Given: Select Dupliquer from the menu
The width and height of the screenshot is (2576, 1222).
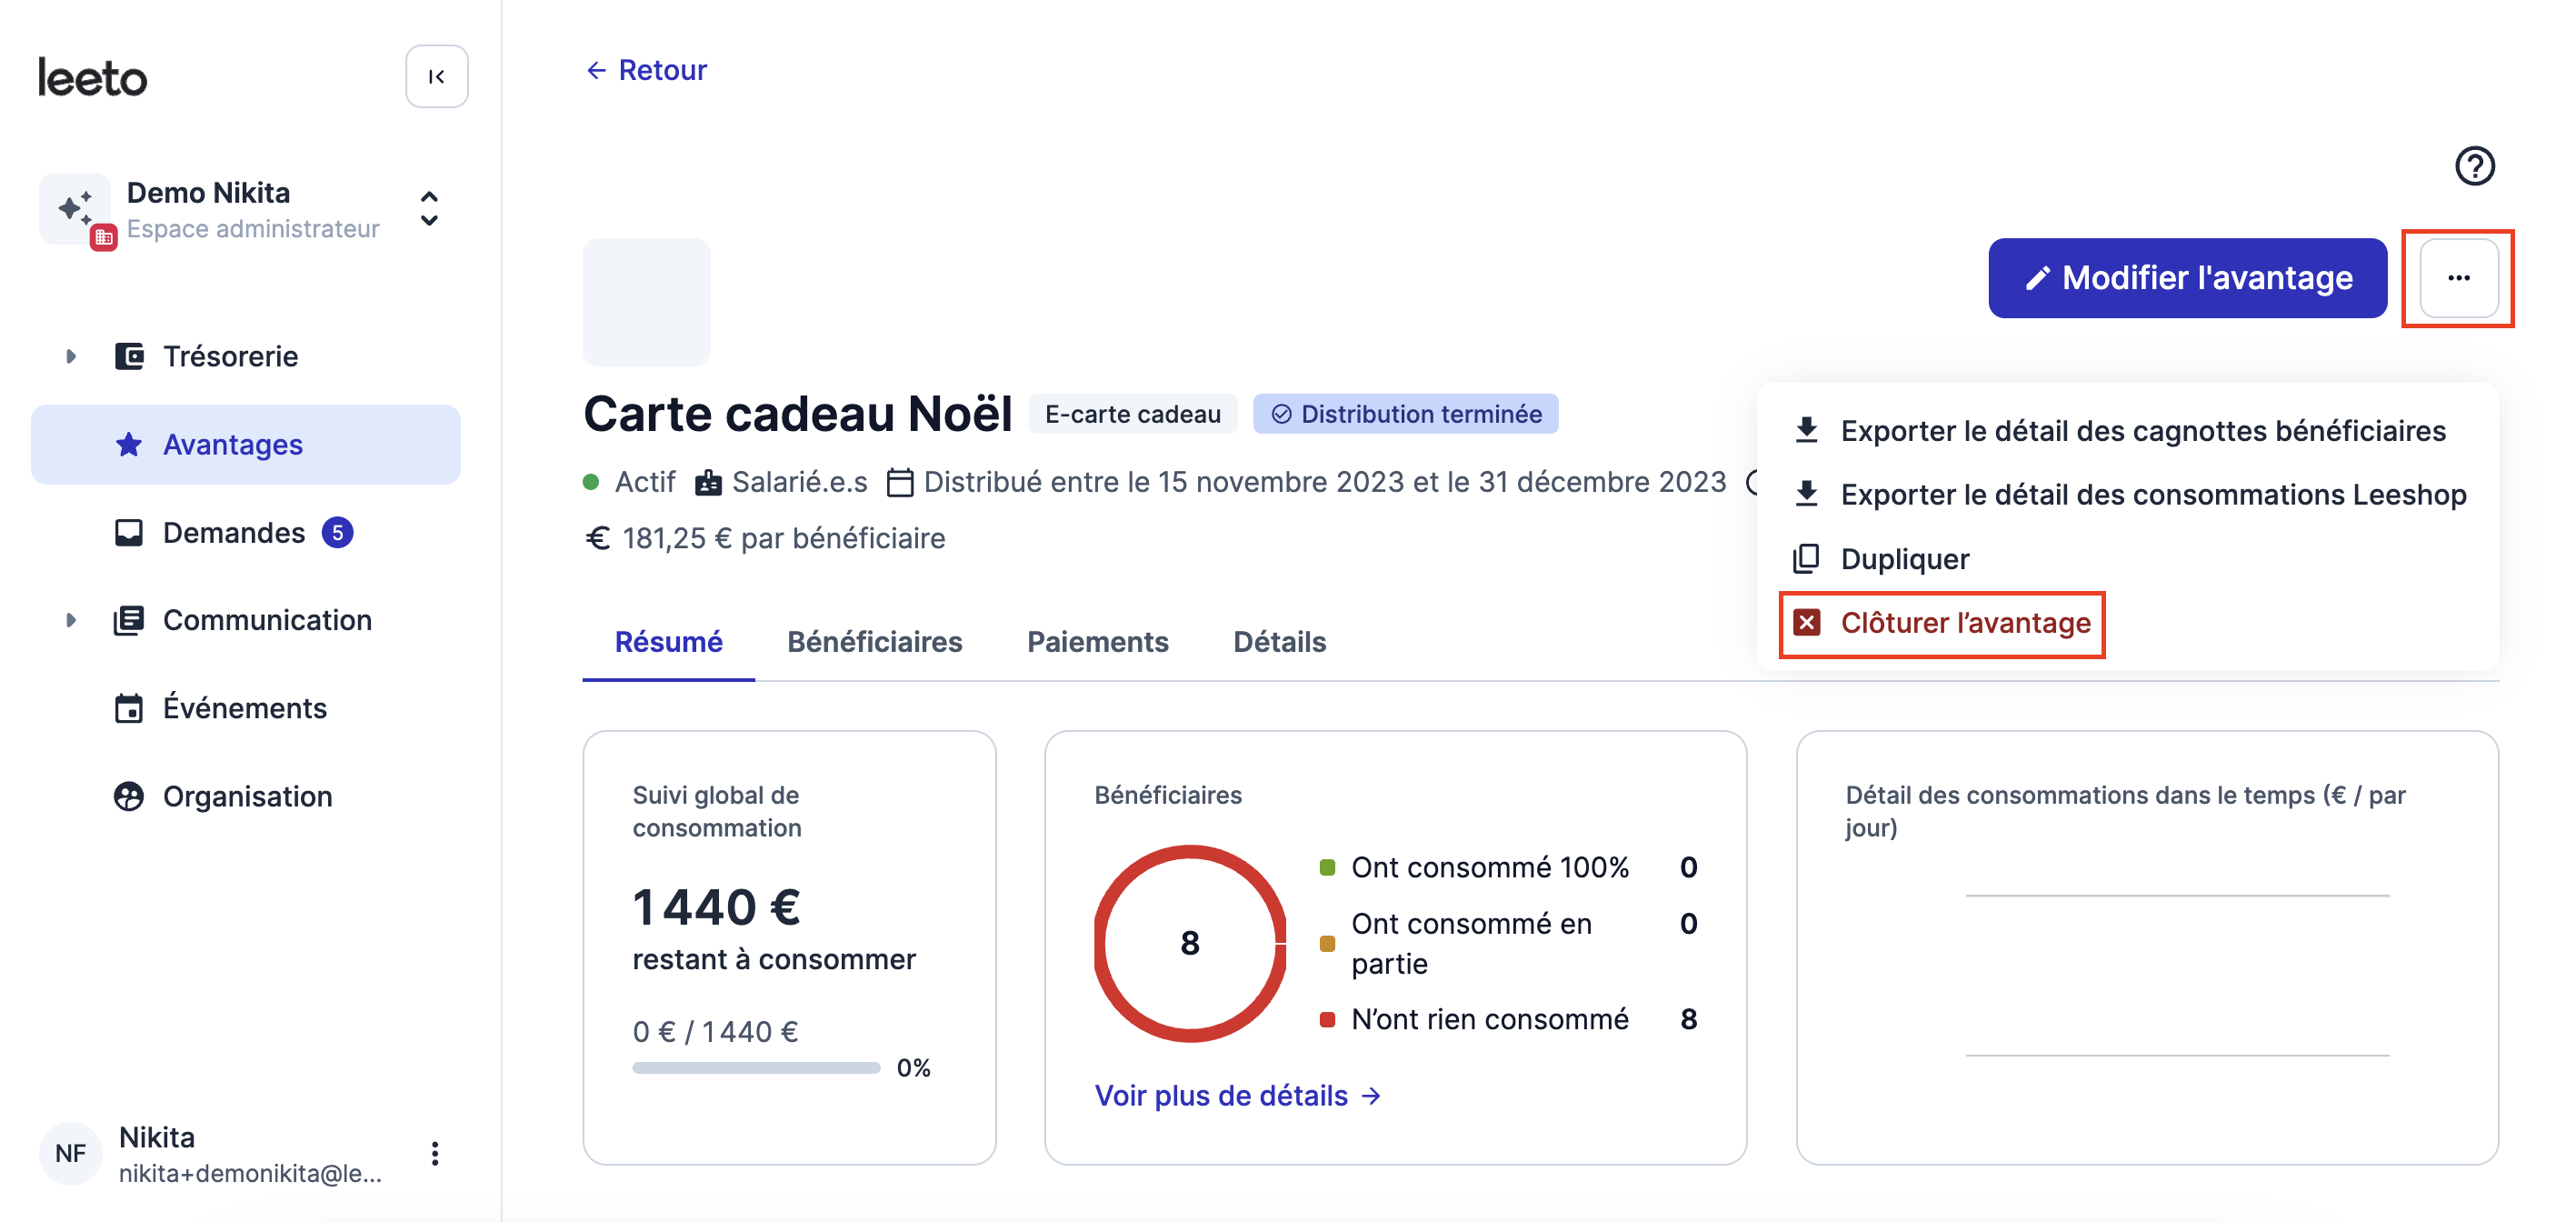Looking at the screenshot, I should click(x=2126, y=558).
